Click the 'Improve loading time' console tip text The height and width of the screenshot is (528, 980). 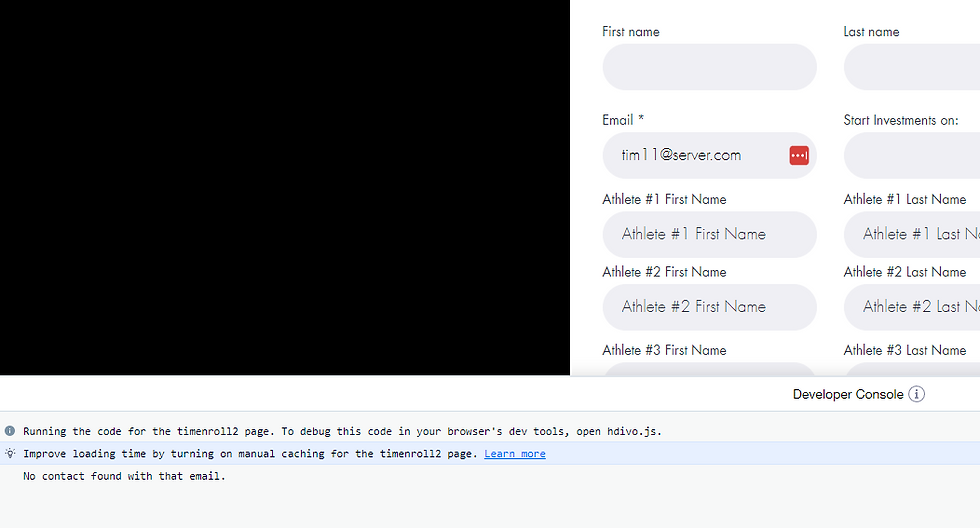[x=250, y=454]
